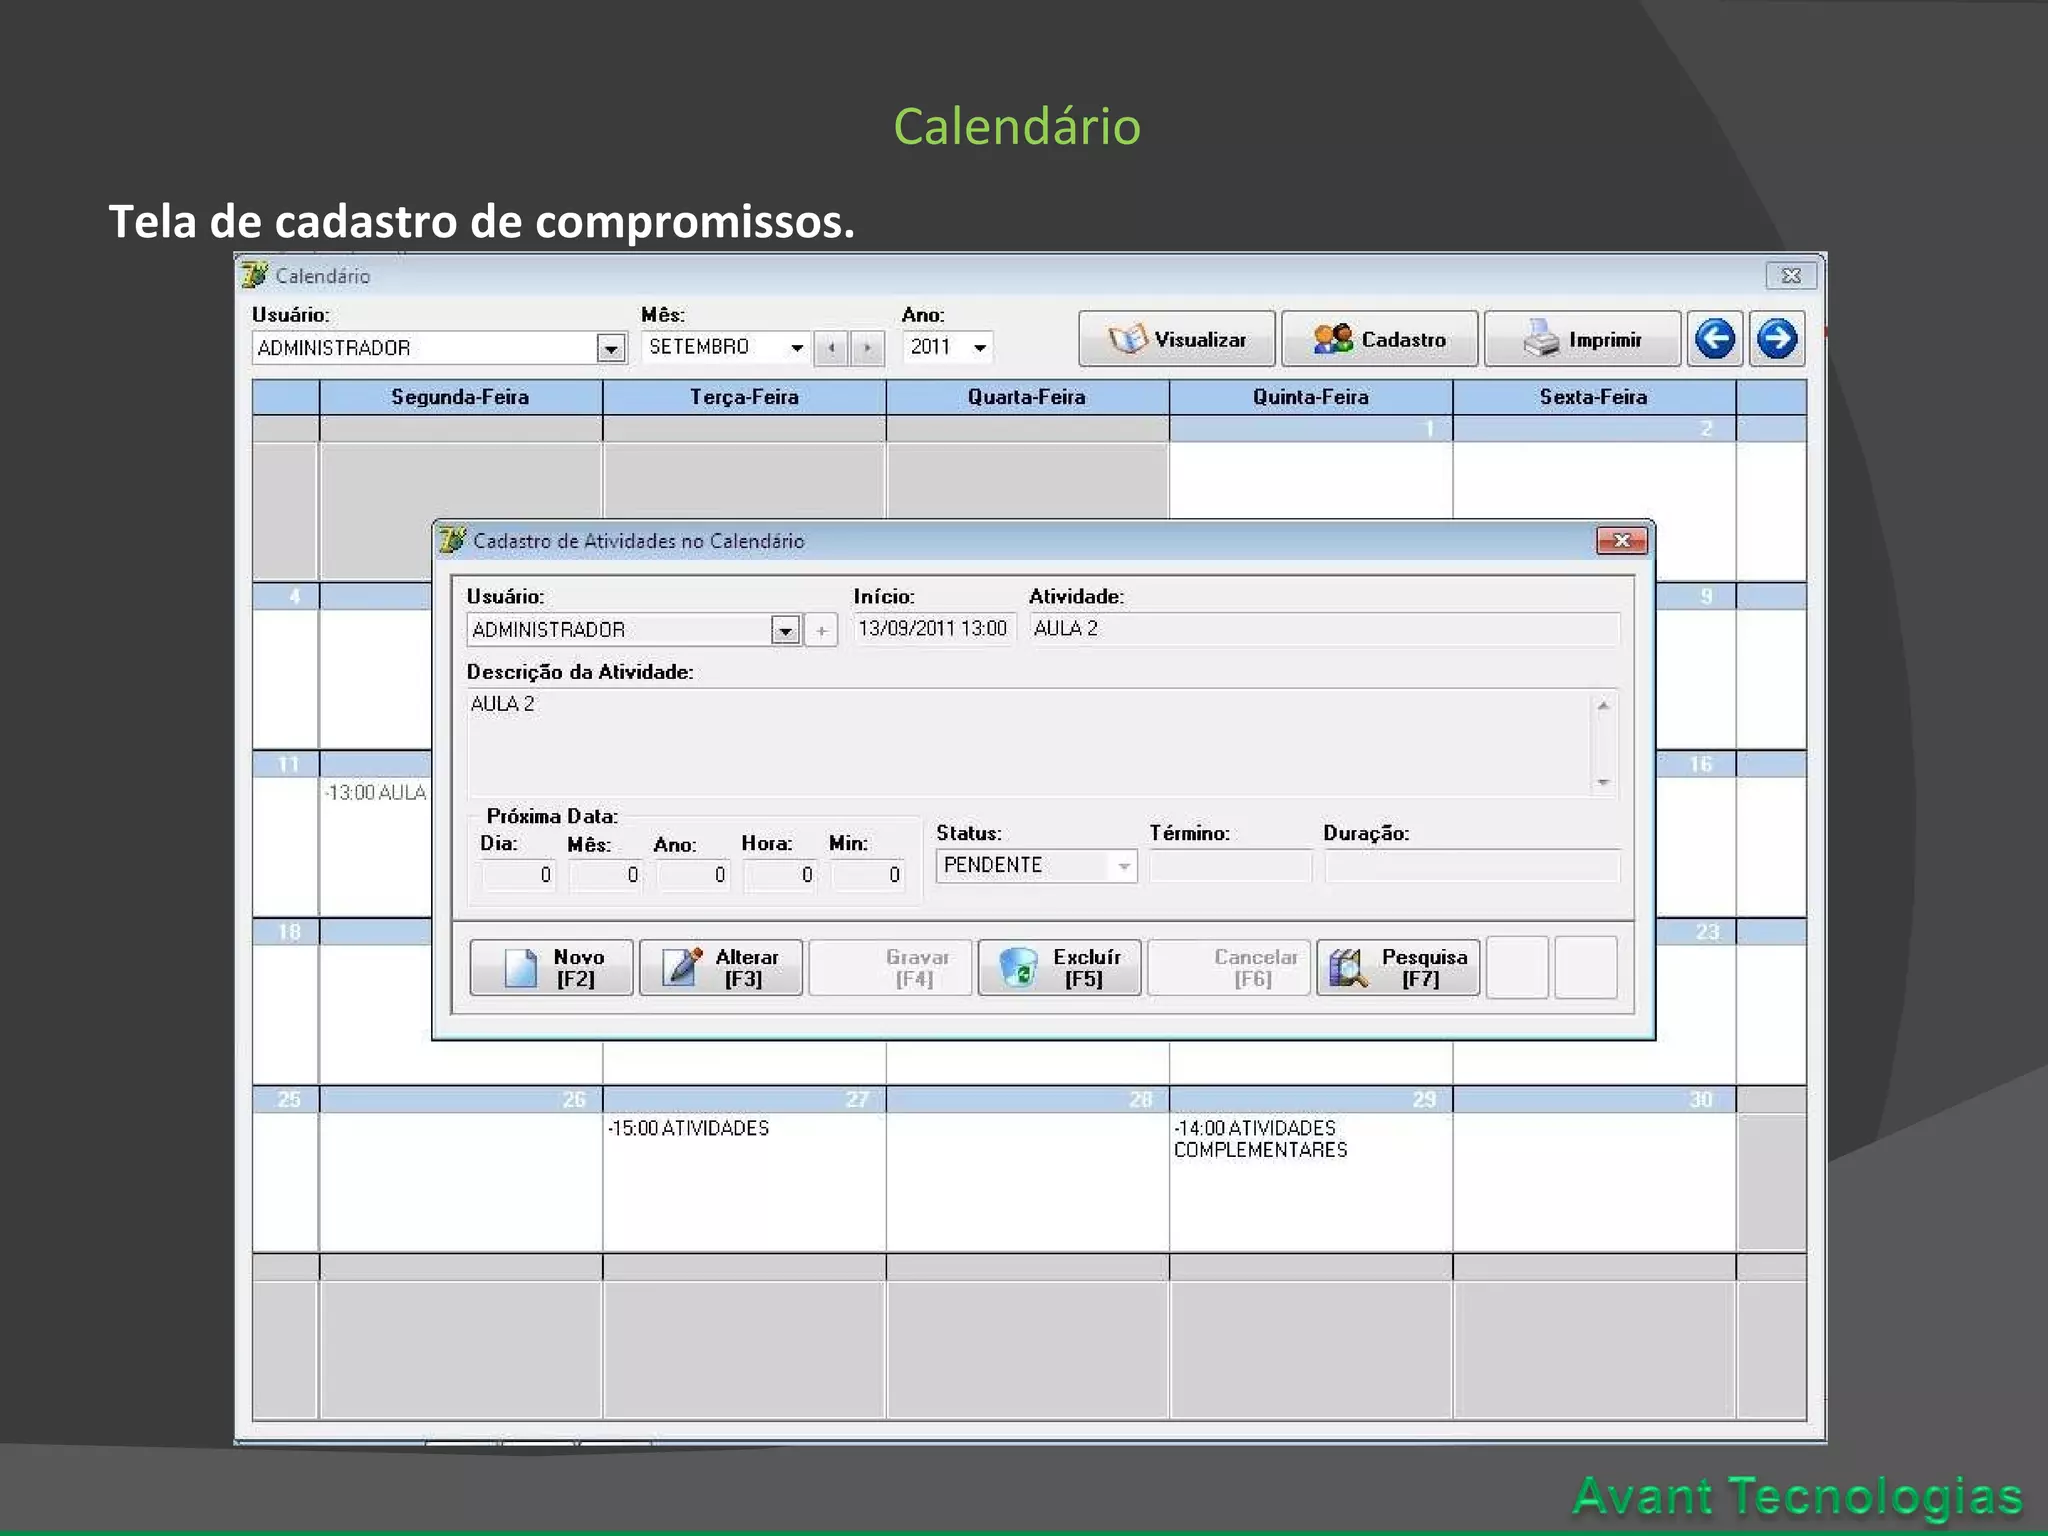Viewport: 2048px width, 1536px height.
Task: Click the Calendário window title icon
Action: click(255, 275)
